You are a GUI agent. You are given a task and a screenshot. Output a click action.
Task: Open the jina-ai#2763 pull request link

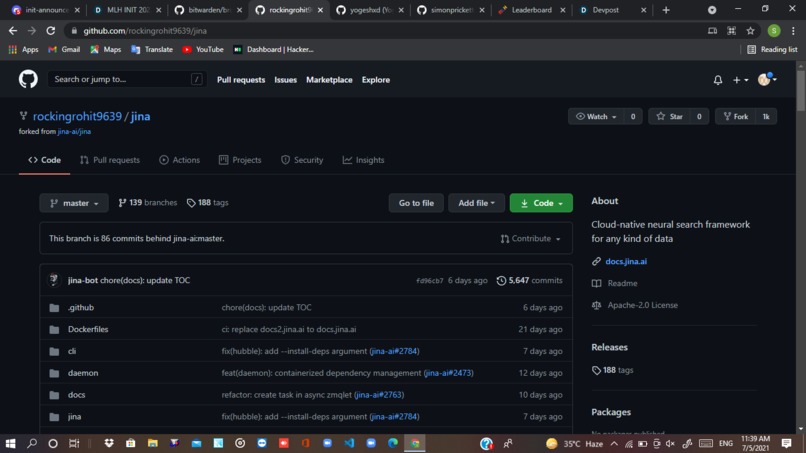point(379,395)
